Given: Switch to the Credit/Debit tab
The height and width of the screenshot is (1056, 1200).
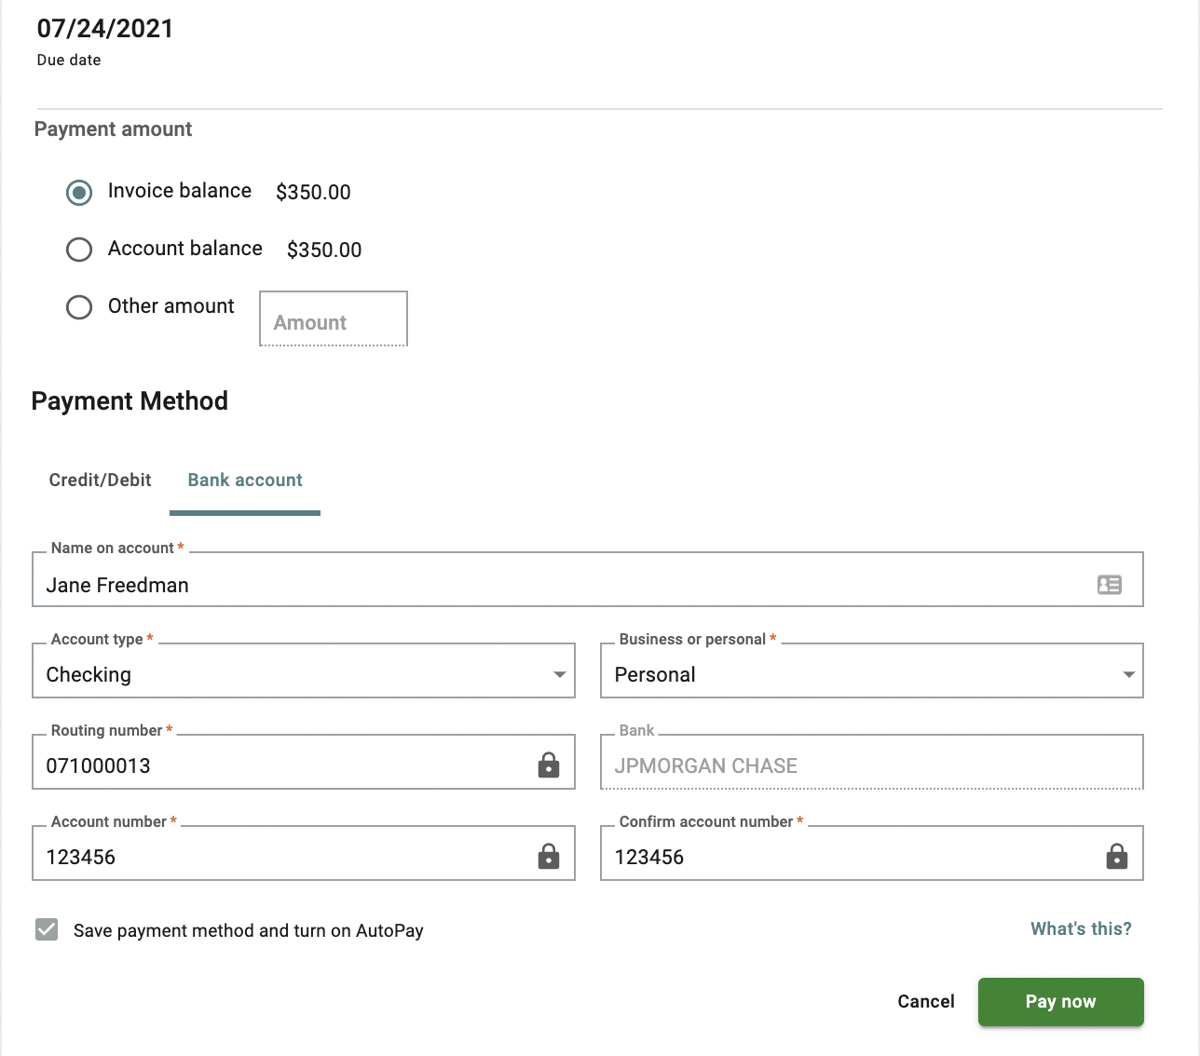Looking at the screenshot, I should [x=99, y=480].
